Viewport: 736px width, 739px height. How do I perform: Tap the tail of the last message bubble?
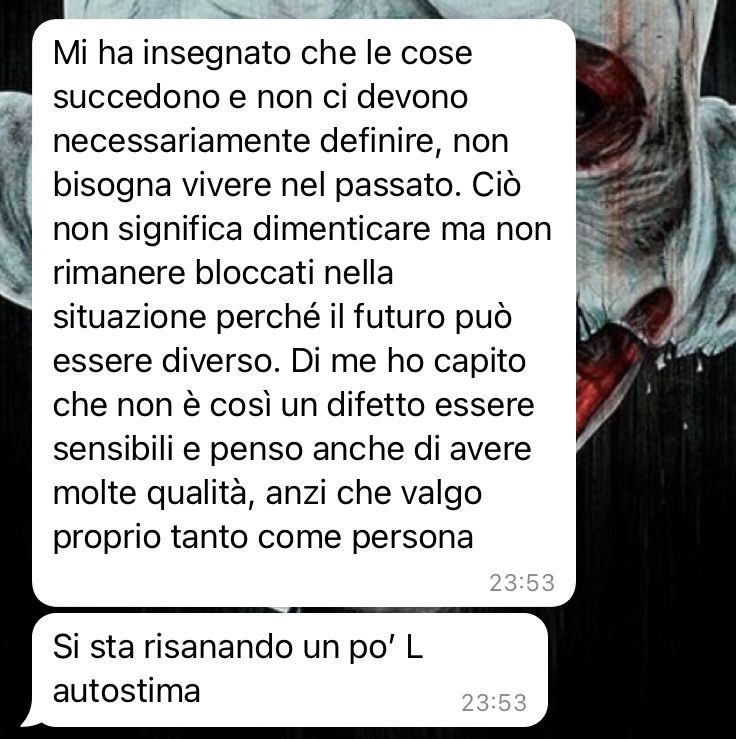pyautogui.click(x=28, y=718)
